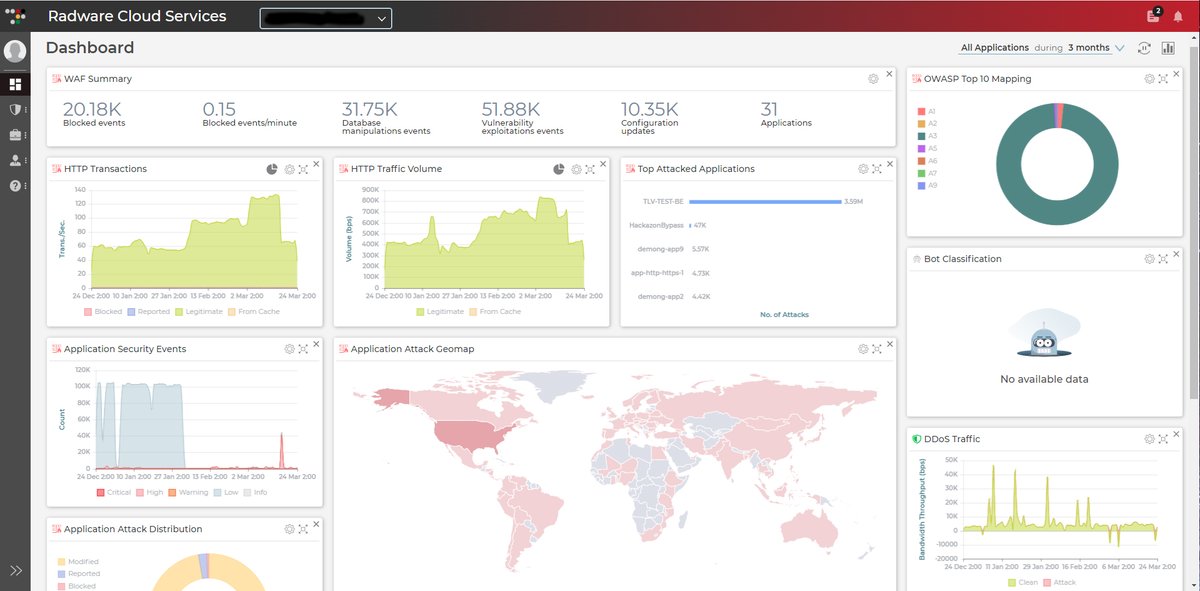The height and width of the screenshot is (591, 1200).
Task: Open the account selector dropdown in the header
Action: pos(325,17)
